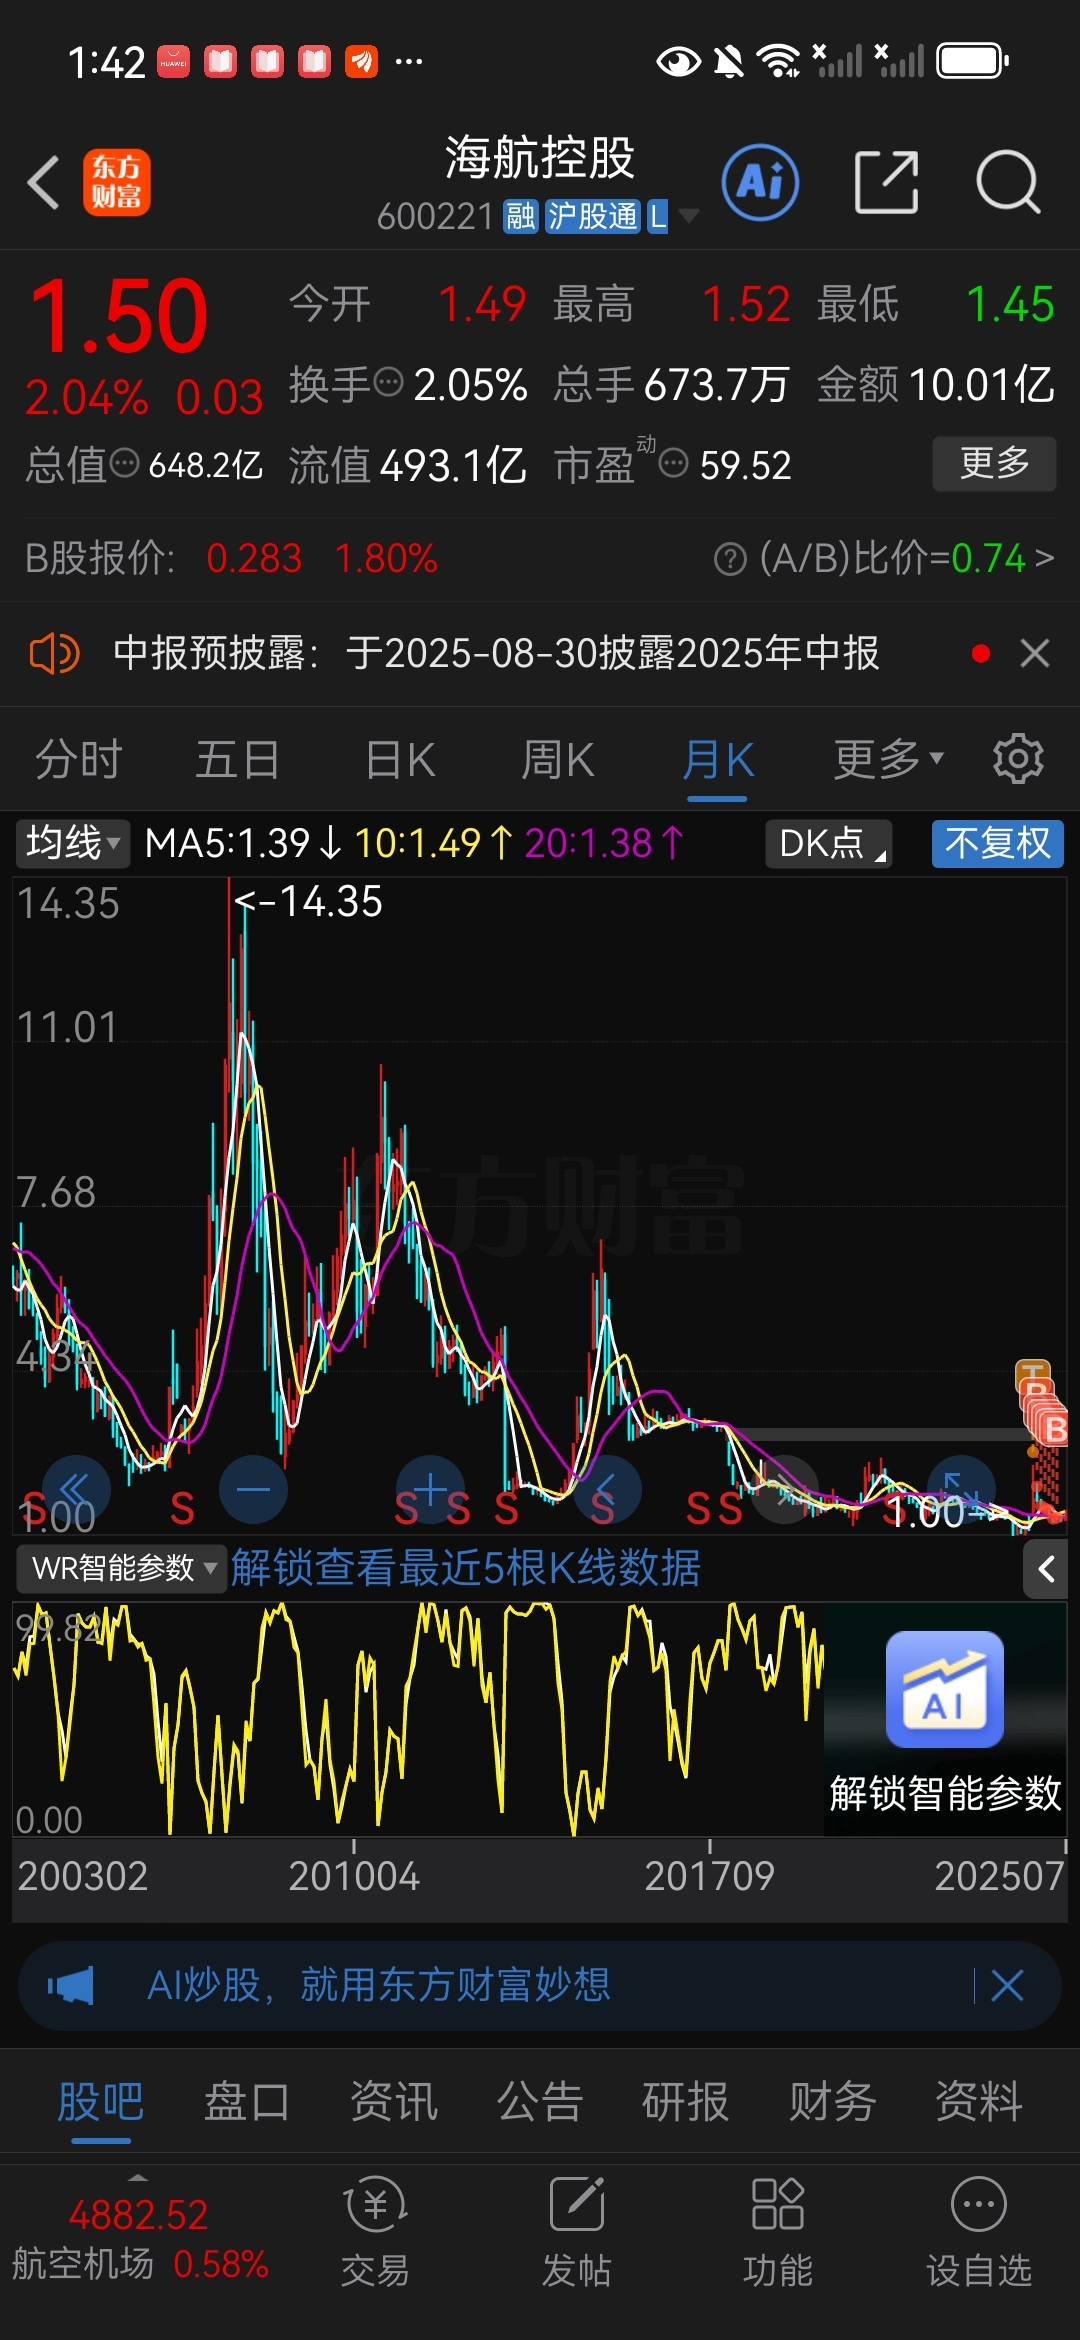
Task: Tap the orange speaker announcement icon
Action: [x=55, y=654]
